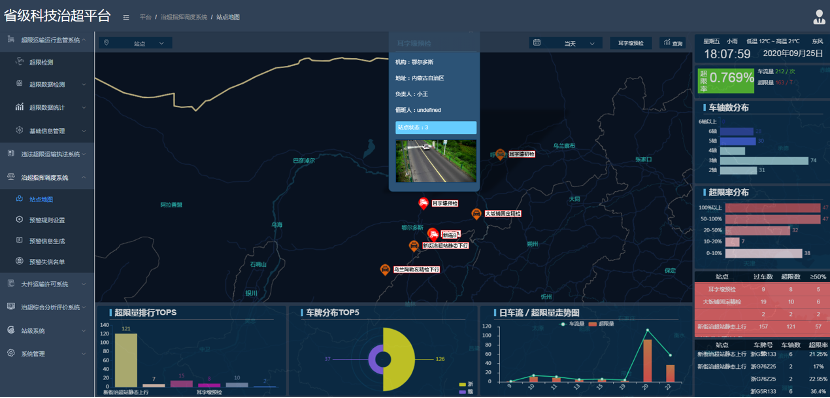Toggle 车流量 legend in trend chart
Viewport: 830px width, 398px height.
point(572,323)
